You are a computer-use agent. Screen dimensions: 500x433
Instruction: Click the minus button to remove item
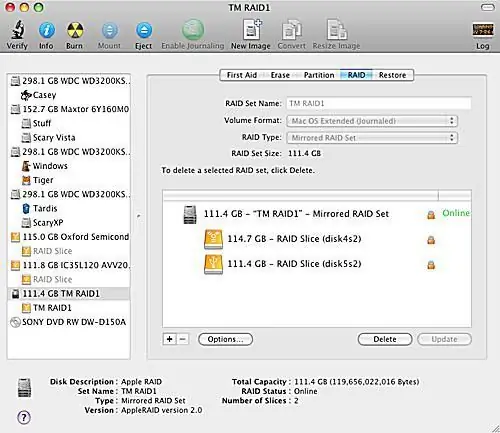coord(182,339)
